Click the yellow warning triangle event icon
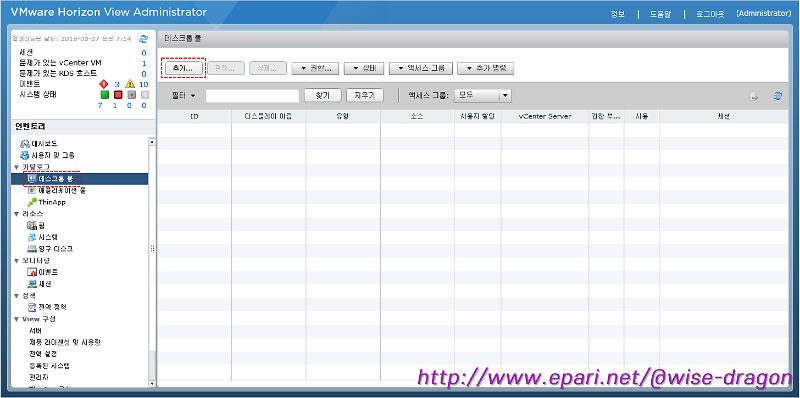Viewport: 800px width, 398px height. click(x=130, y=84)
